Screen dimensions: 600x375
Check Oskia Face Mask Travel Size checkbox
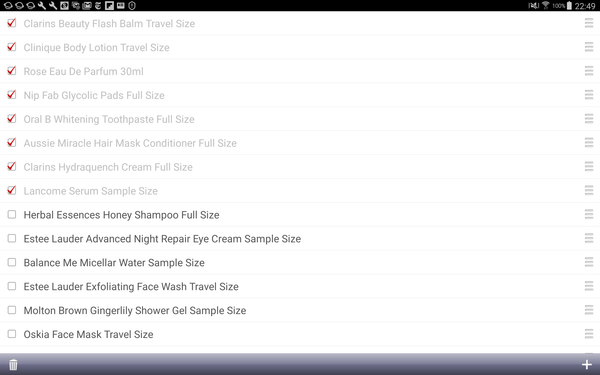tap(12, 334)
